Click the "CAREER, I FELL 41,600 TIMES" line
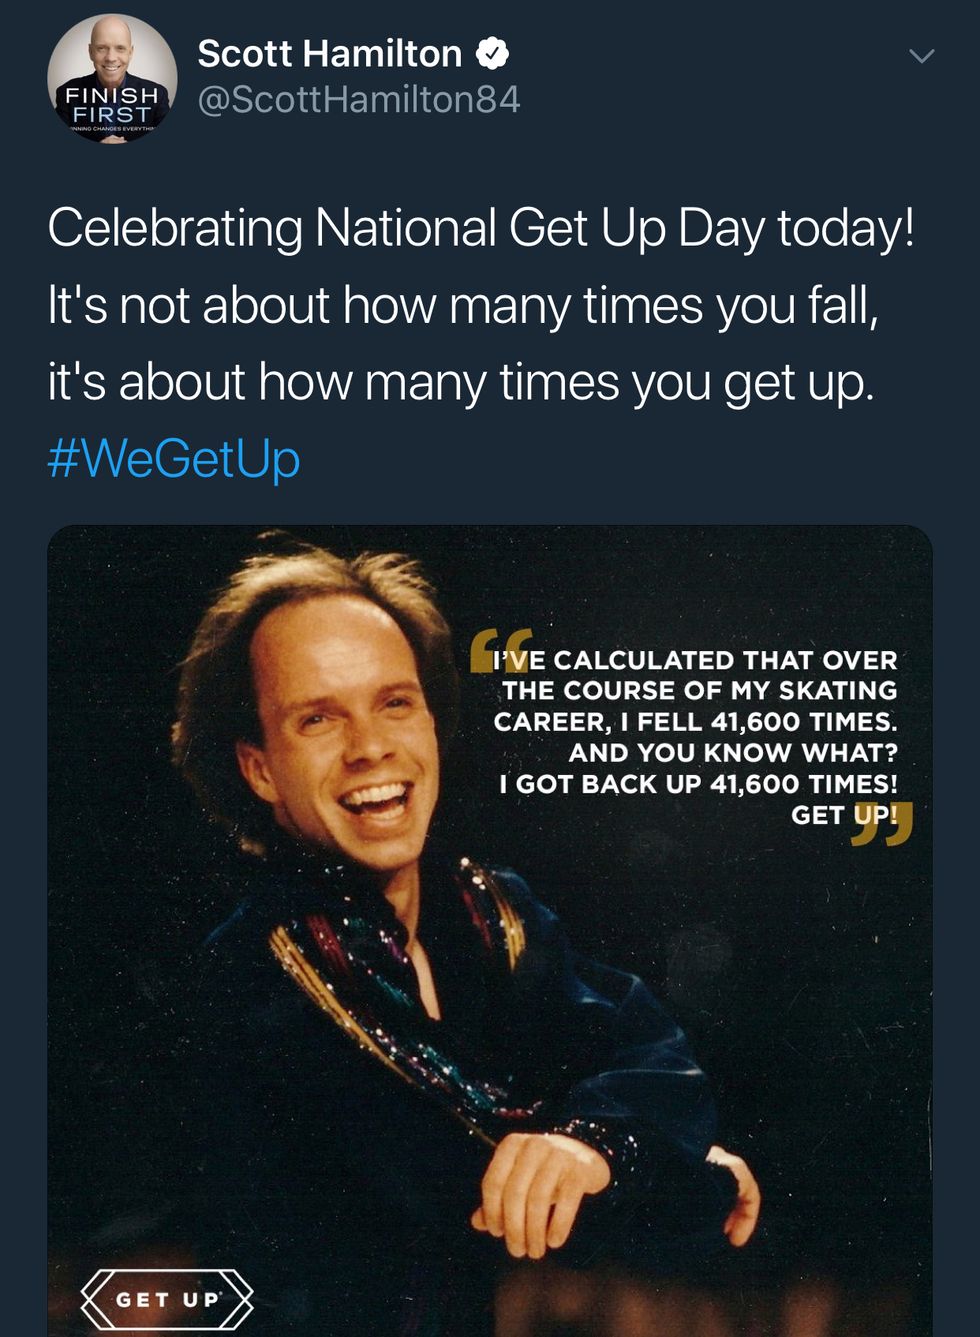980x1337 pixels. pos(695,722)
